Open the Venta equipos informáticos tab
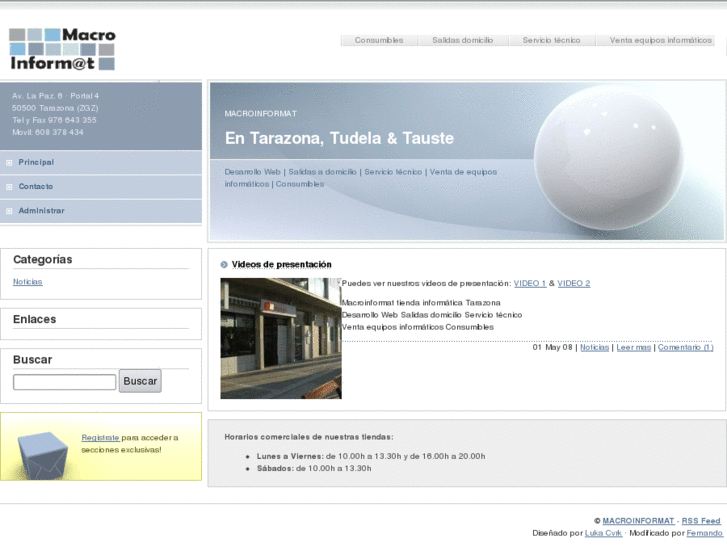 [660, 40]
